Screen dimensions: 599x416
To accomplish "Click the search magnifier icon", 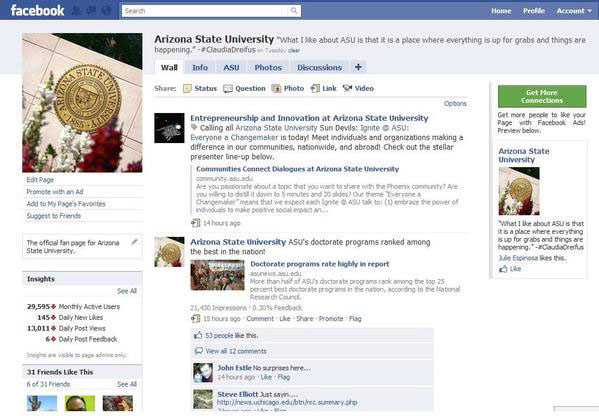I will pyautogui.click(x=293, y=11).
